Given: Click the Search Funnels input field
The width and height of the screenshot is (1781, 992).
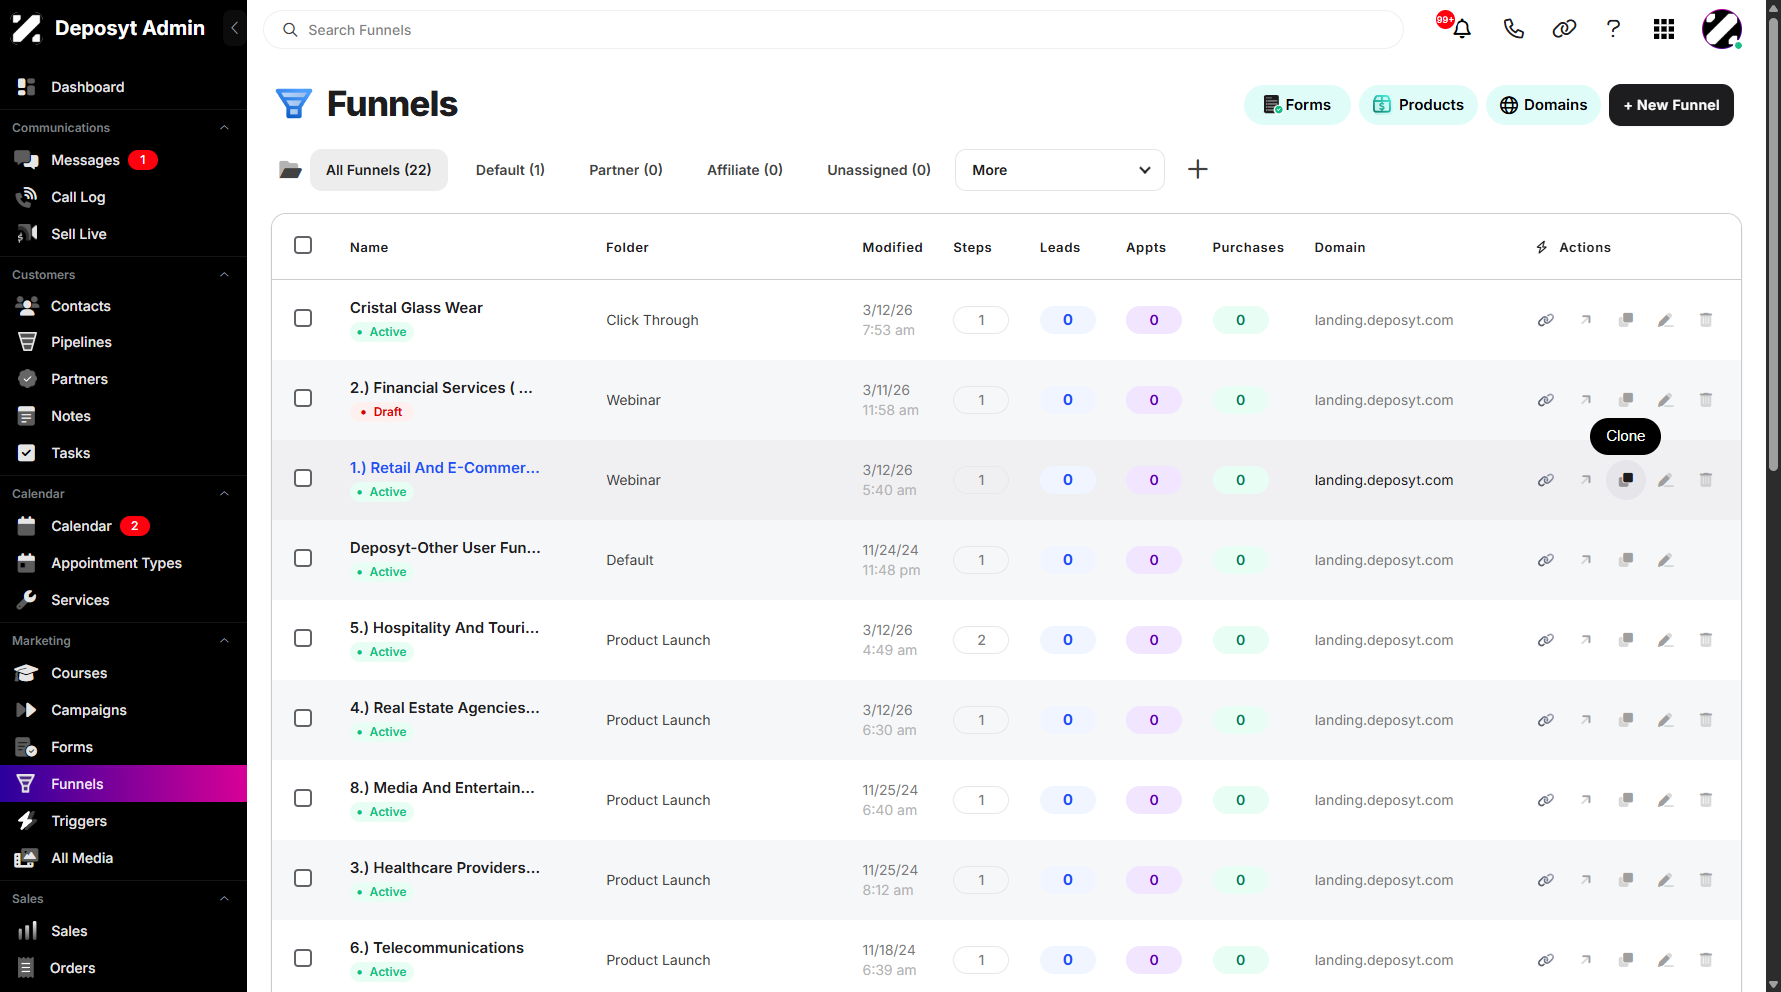Looking at the screenshot, I should point(833,30).
